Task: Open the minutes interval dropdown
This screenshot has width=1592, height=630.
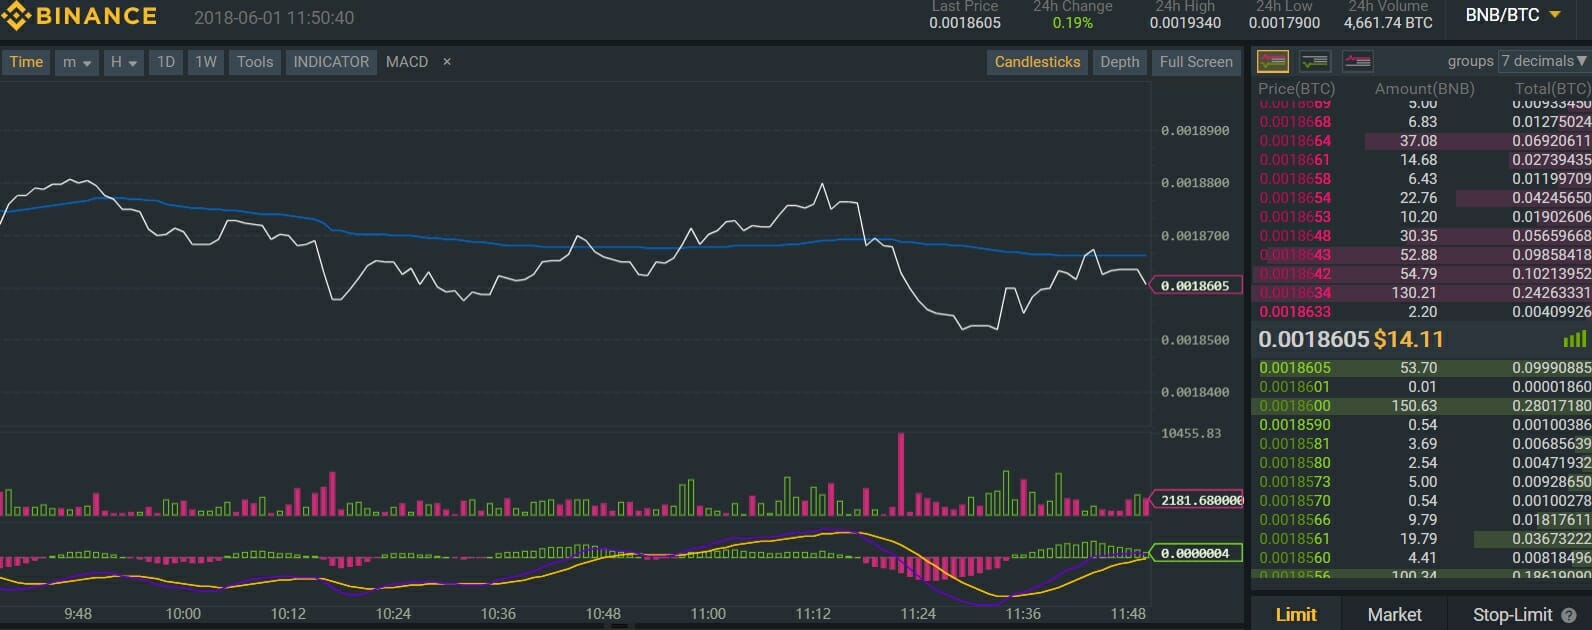Action: tap(77, 62)
